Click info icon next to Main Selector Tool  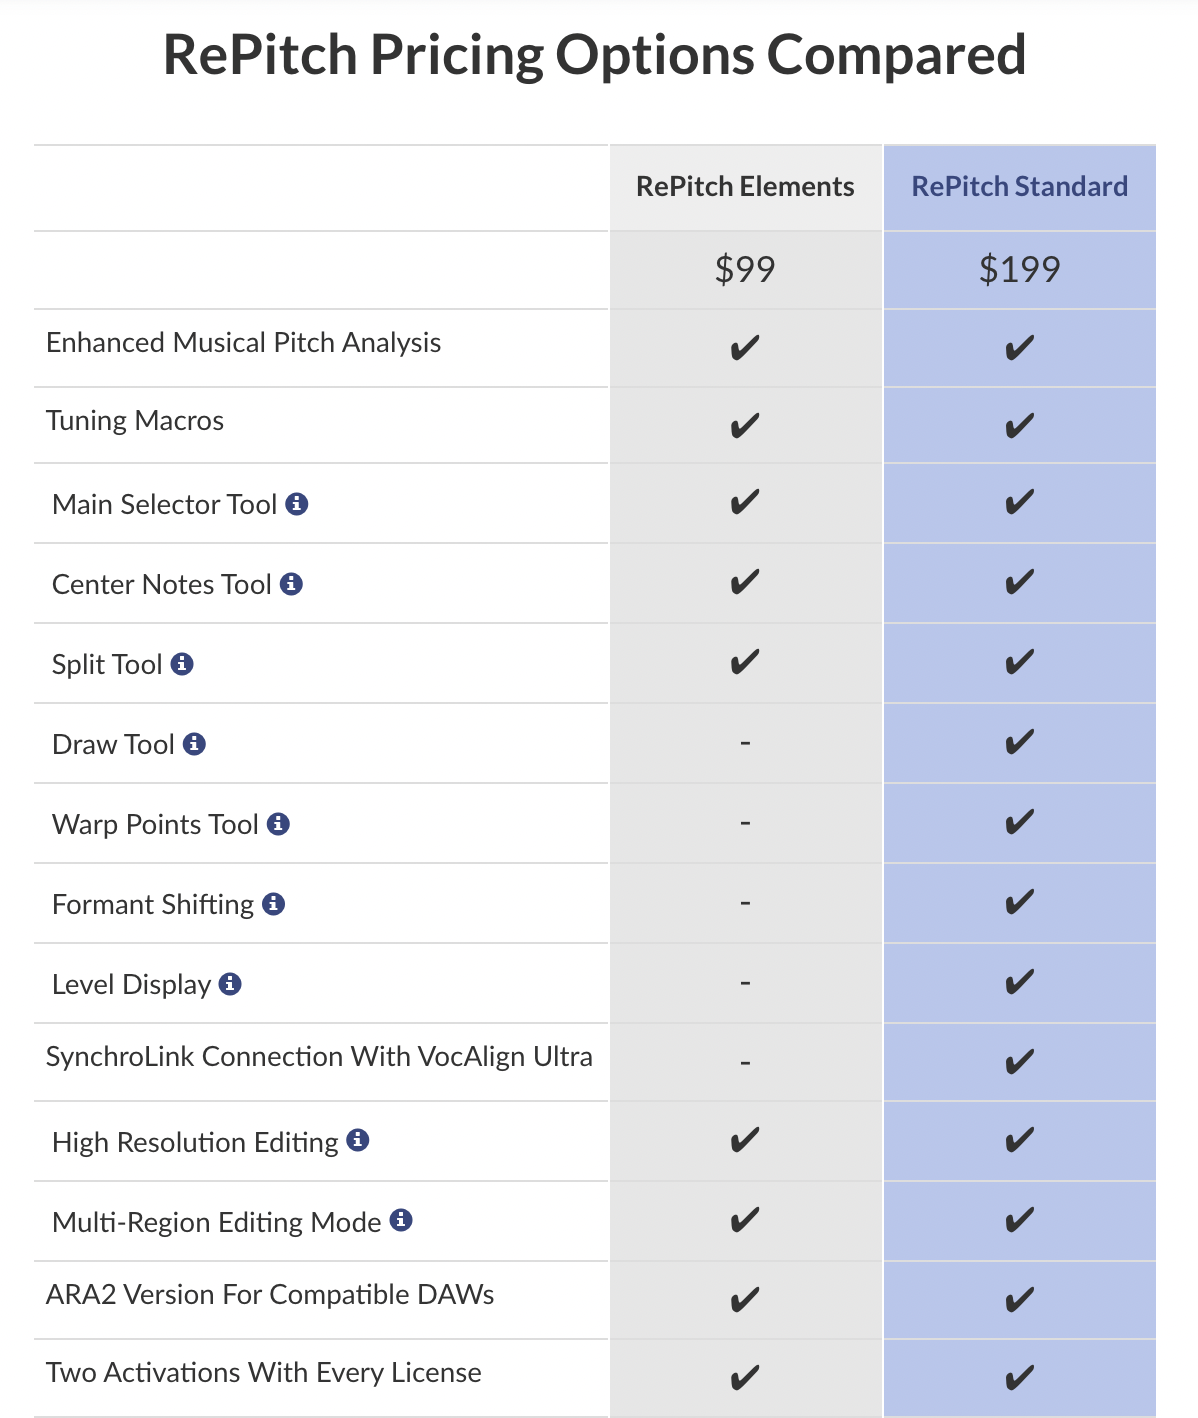(x=296, y=504)
